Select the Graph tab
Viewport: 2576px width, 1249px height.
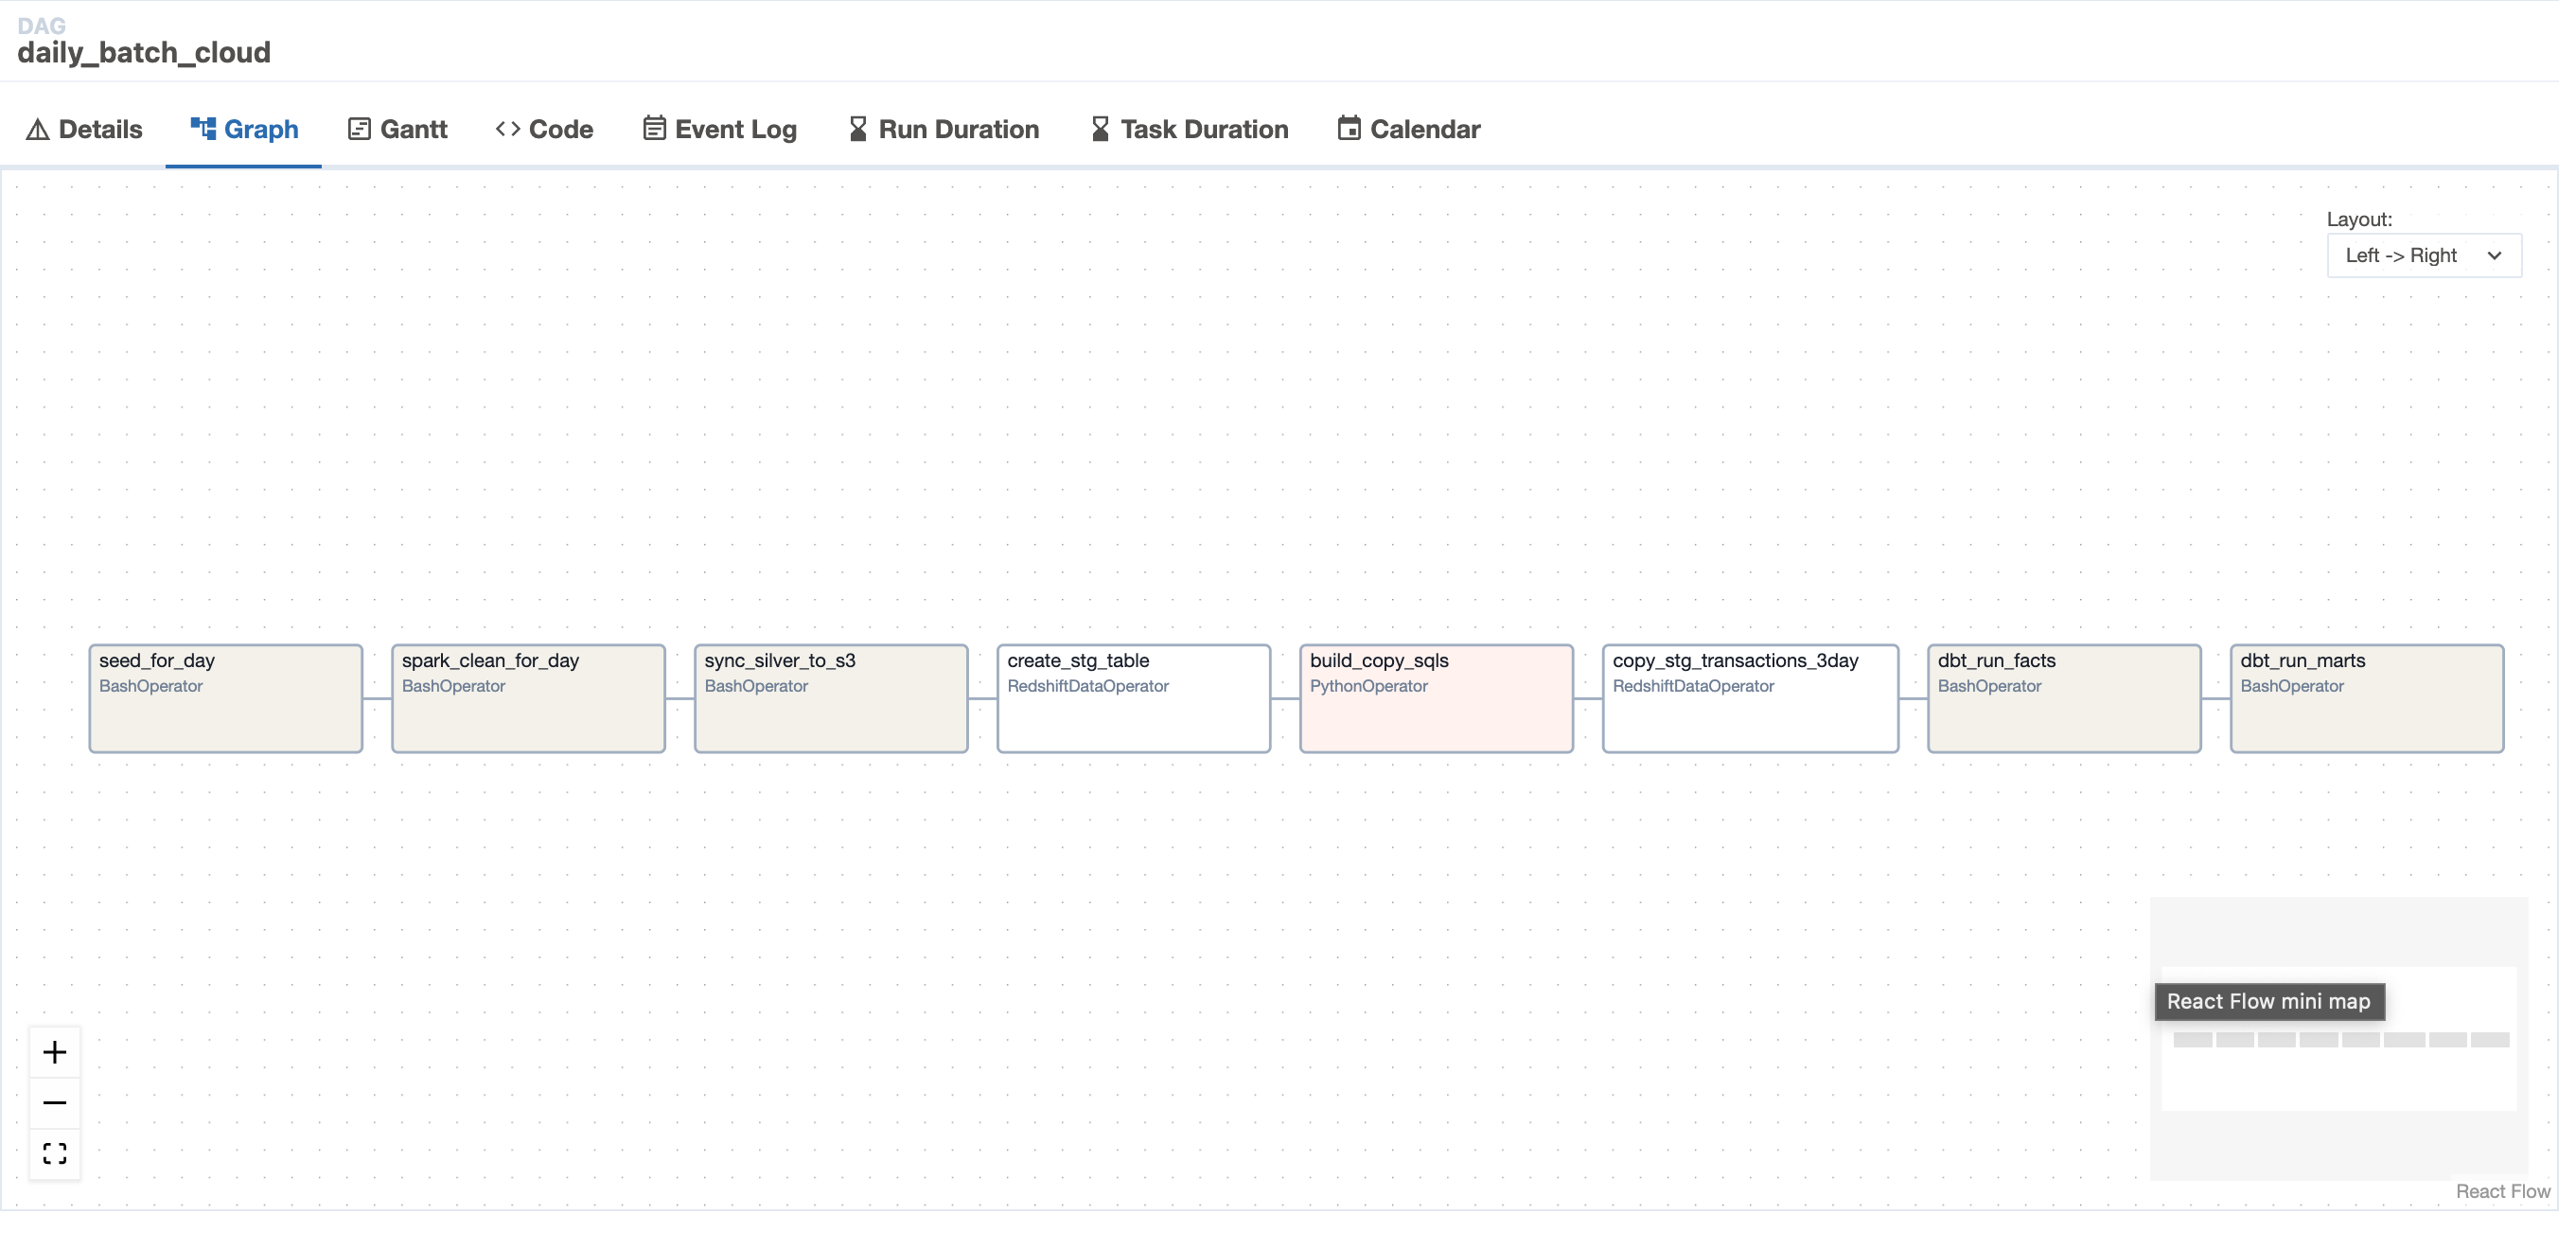tap(244, 129)
